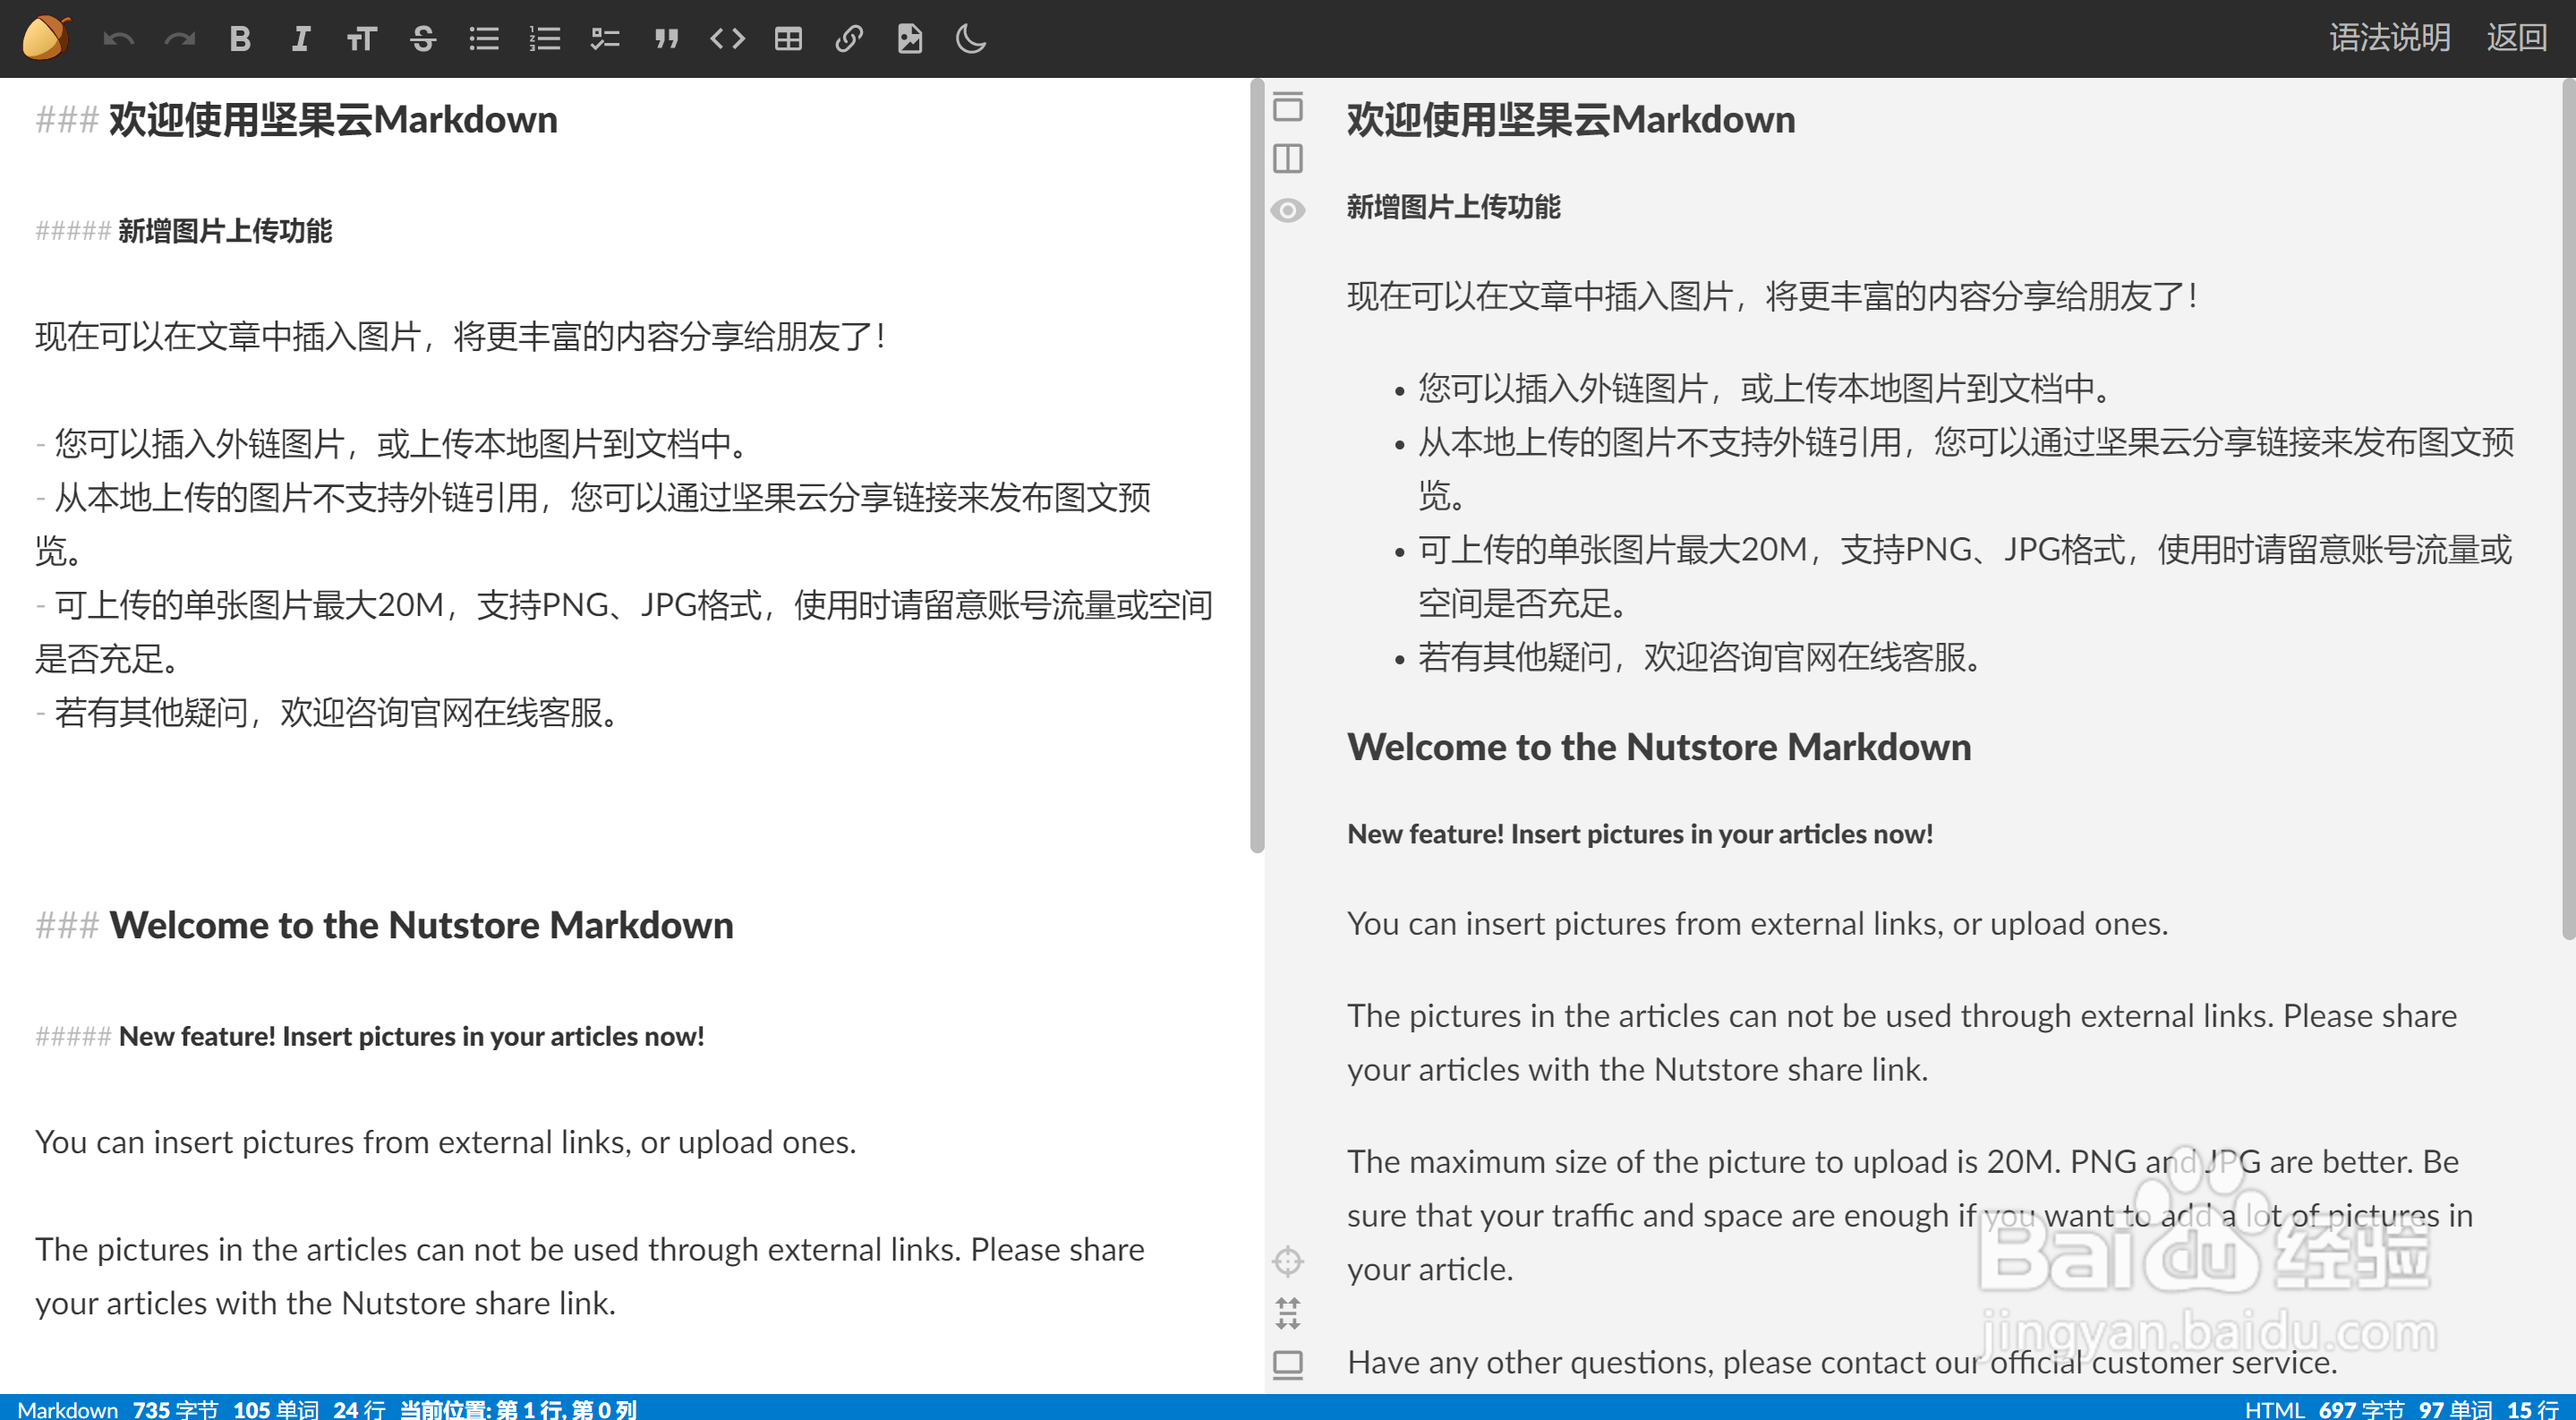Screen dimensions: 2576x1420
Task: Redo the last edit
Action: pyautogui.click(x=180, y=39)
